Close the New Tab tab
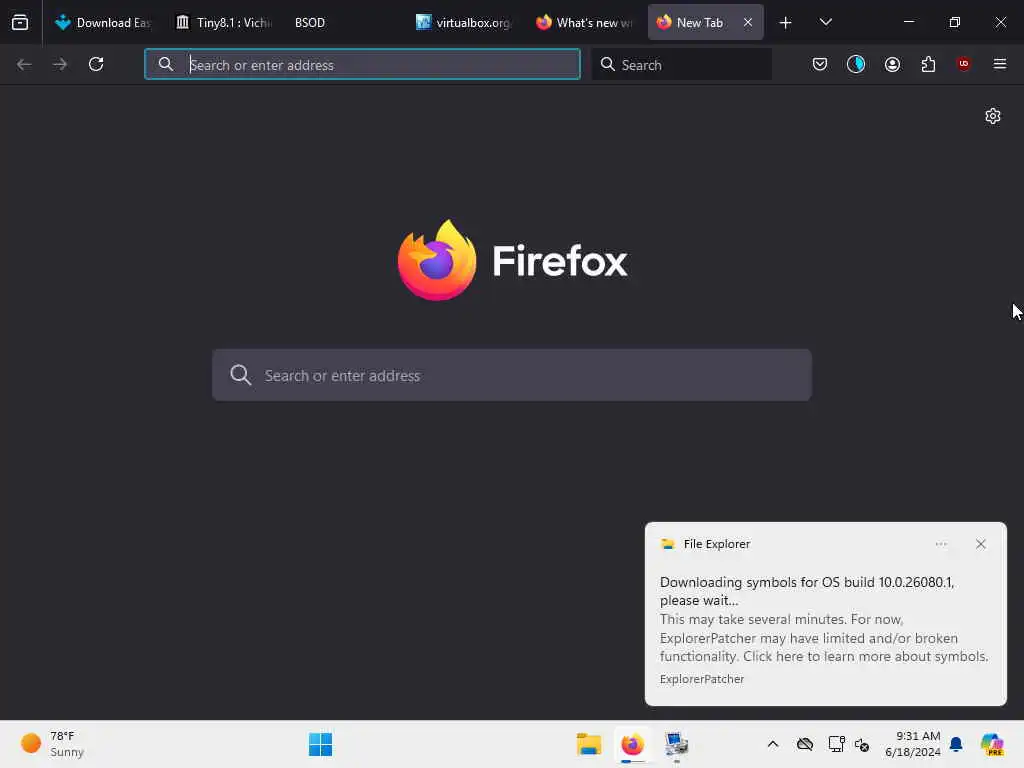 click(748, 22)
